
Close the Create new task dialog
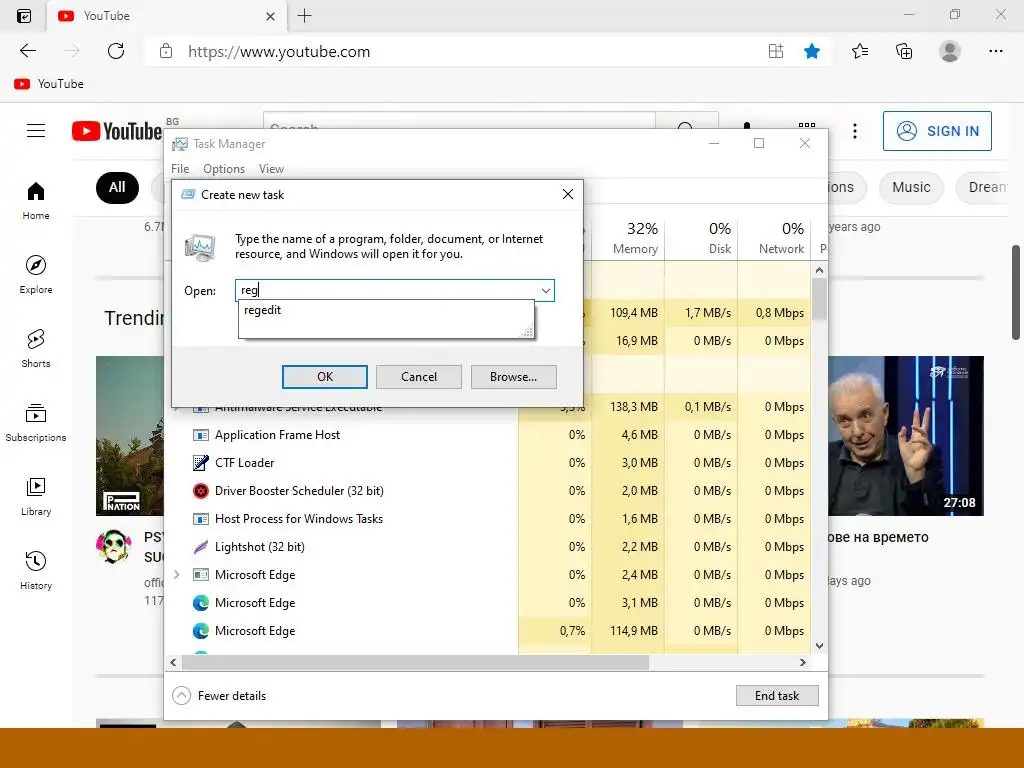point(568,194)
